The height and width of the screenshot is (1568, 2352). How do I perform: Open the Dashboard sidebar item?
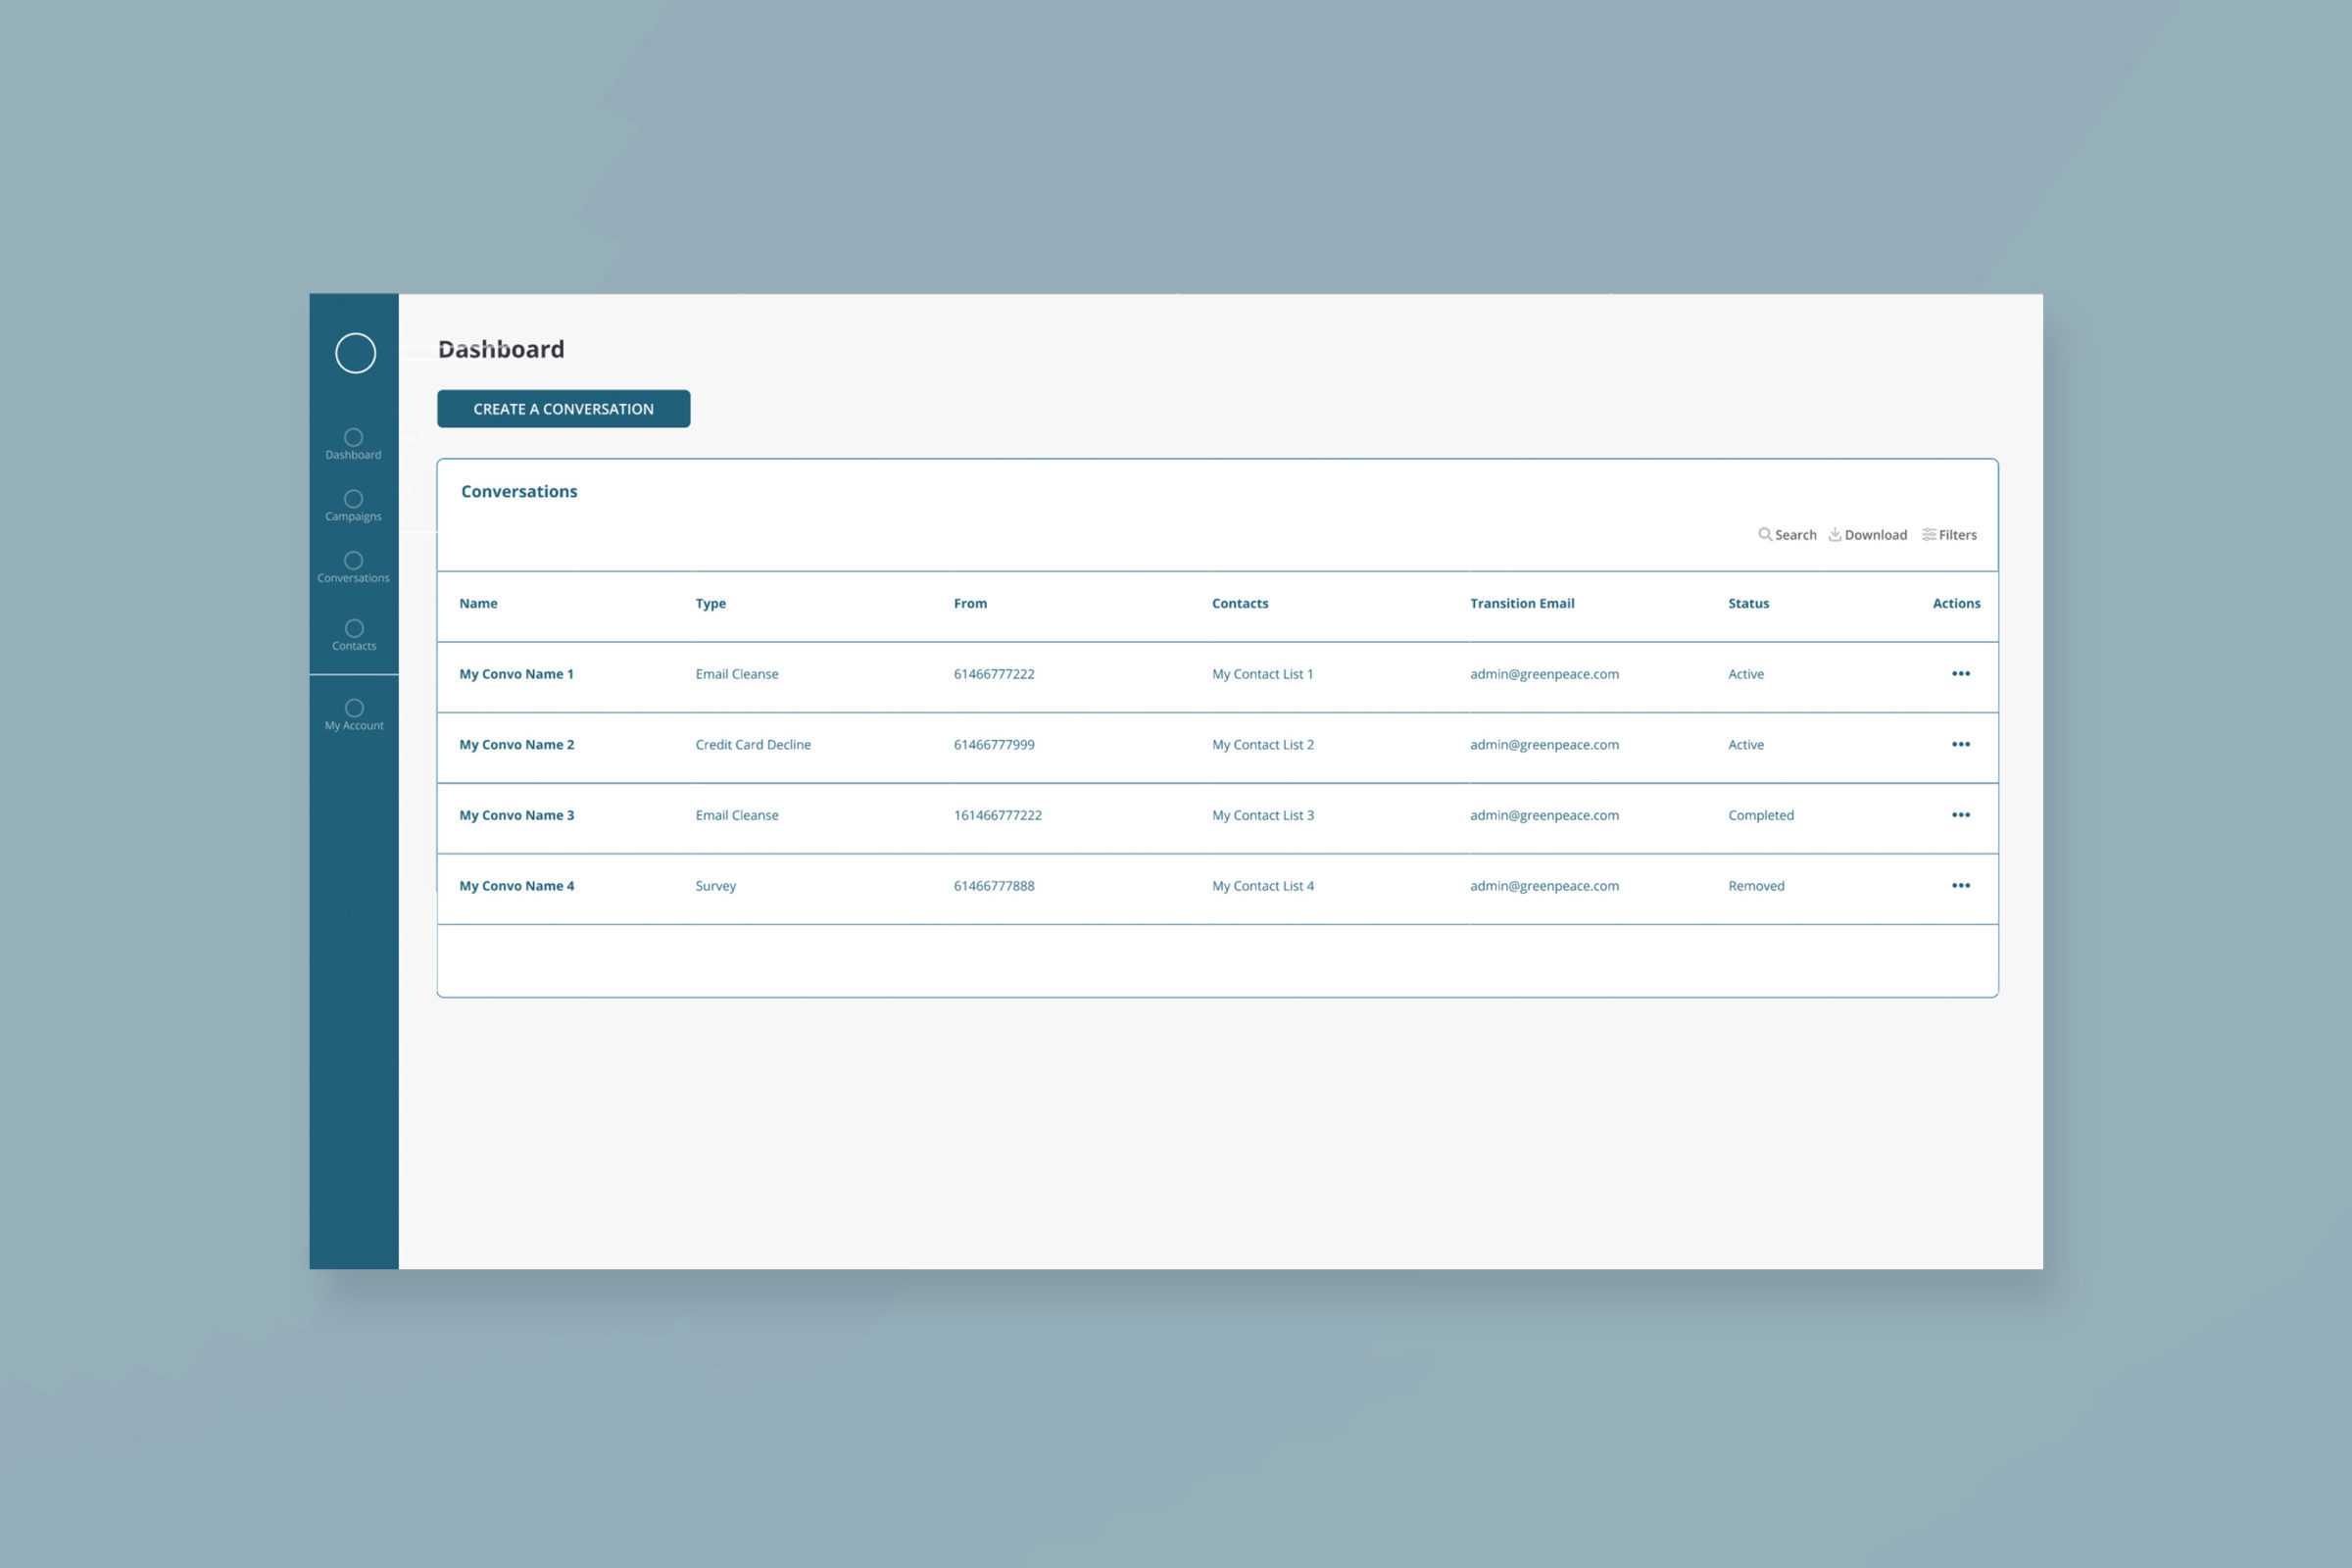tap(353, 445)
